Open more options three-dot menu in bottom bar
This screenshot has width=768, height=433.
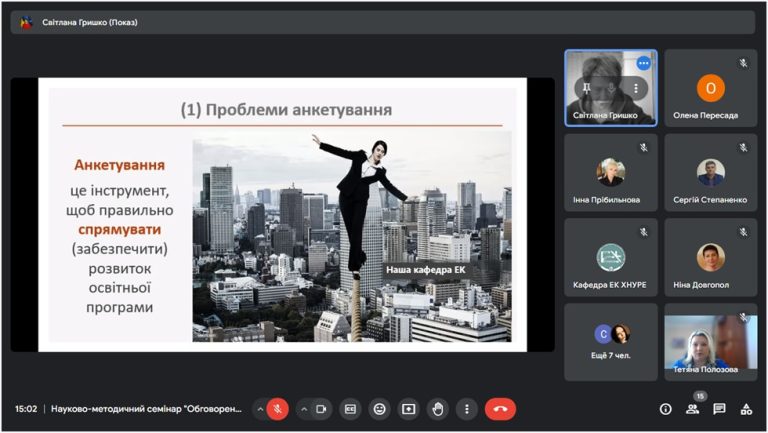point(467,409)
